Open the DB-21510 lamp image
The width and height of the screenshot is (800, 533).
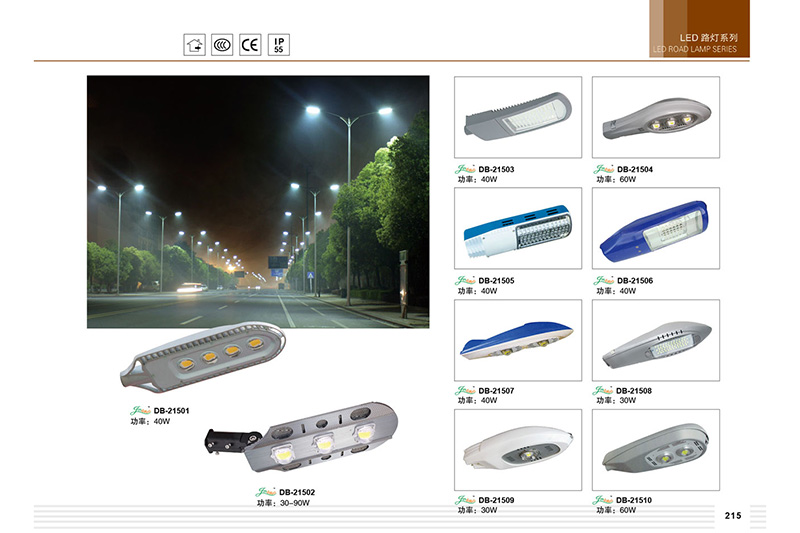[x=656, y=450]
